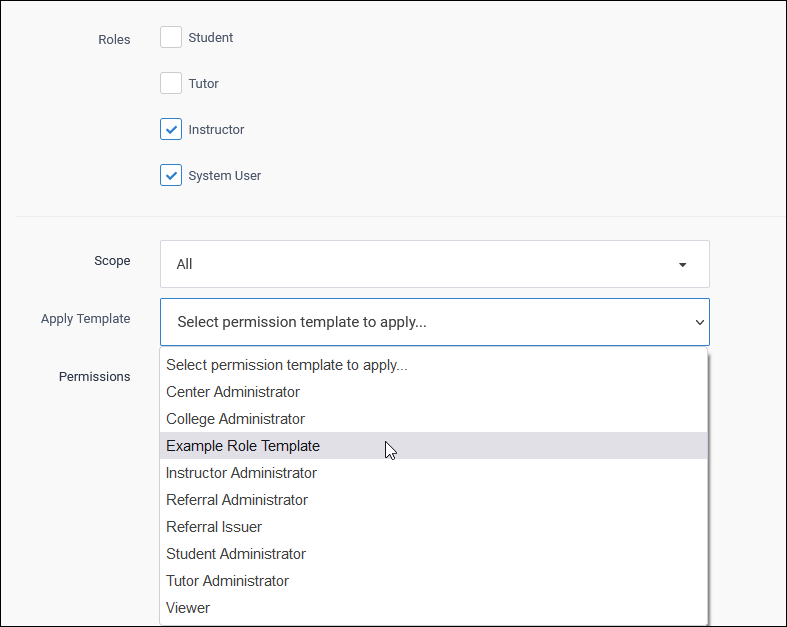Click the Apply Template chevron icon
787x627 pixels.
tap(699, 322)
